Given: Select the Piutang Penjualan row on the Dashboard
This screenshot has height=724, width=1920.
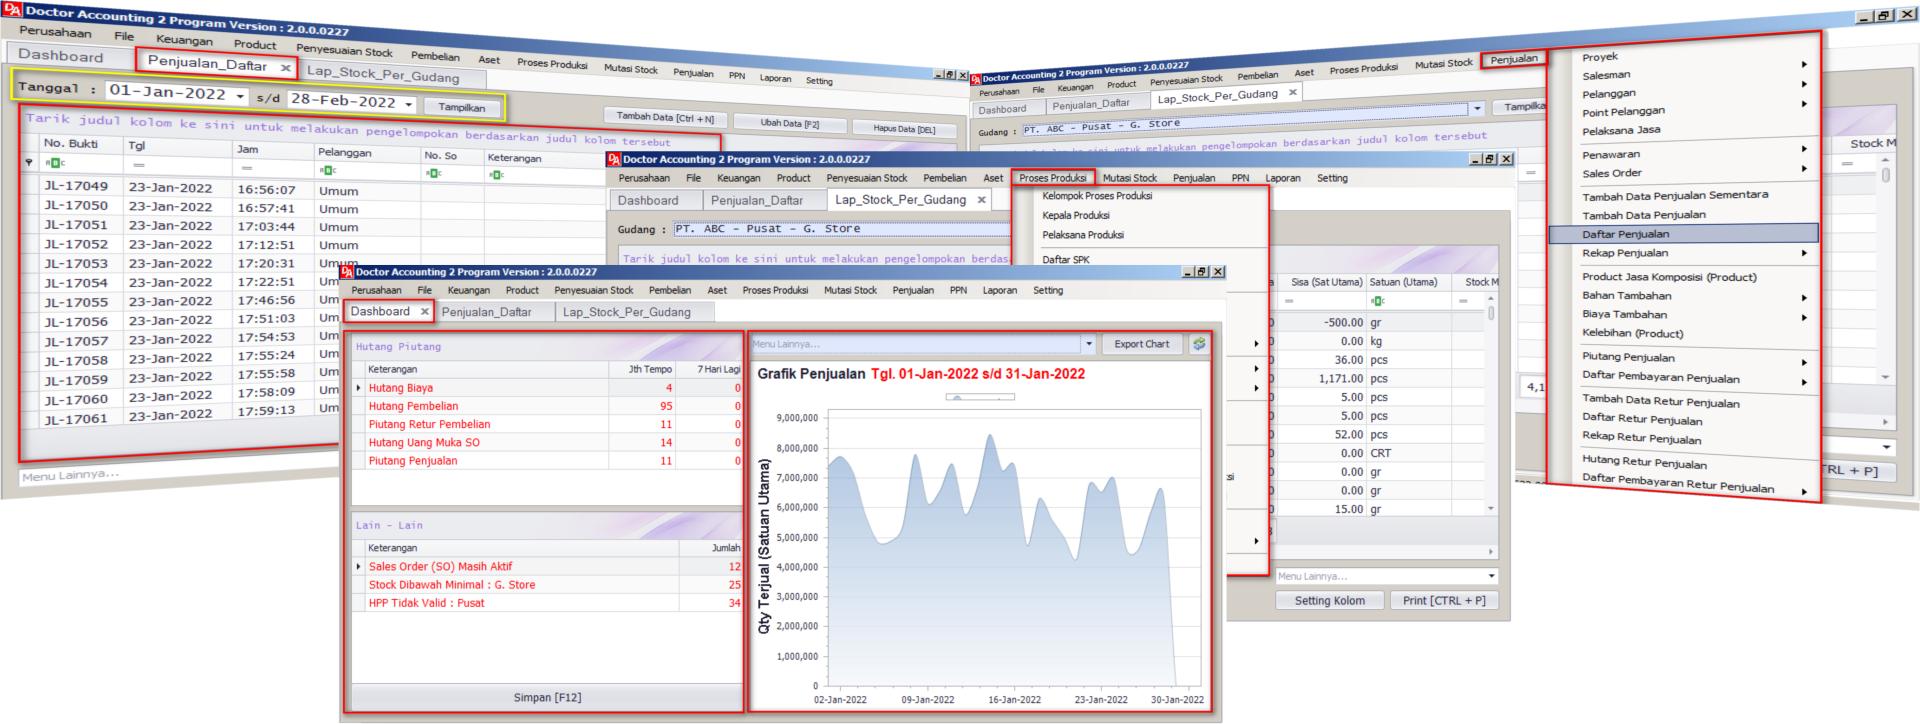Looking at the screenshot, I should pyautogui.click(x=548, y=461).
